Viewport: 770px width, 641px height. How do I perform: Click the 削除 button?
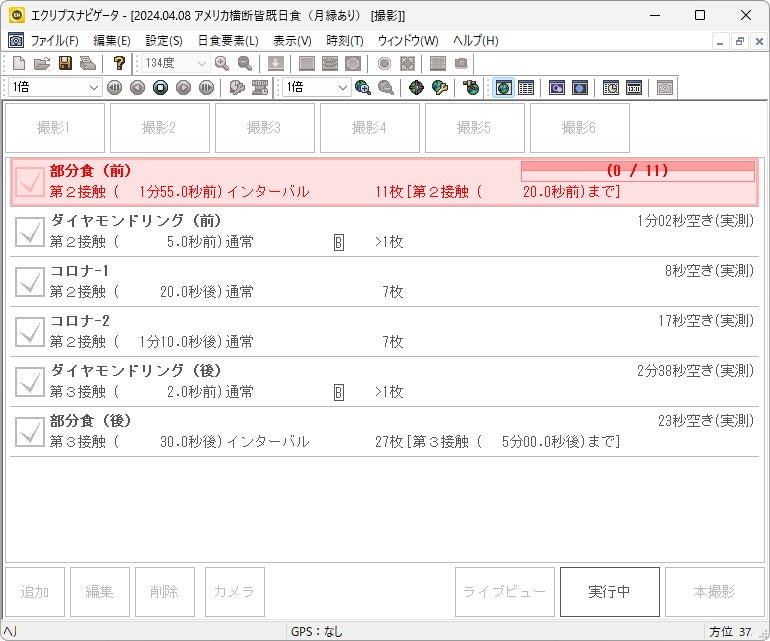click(x=165, y=592)
